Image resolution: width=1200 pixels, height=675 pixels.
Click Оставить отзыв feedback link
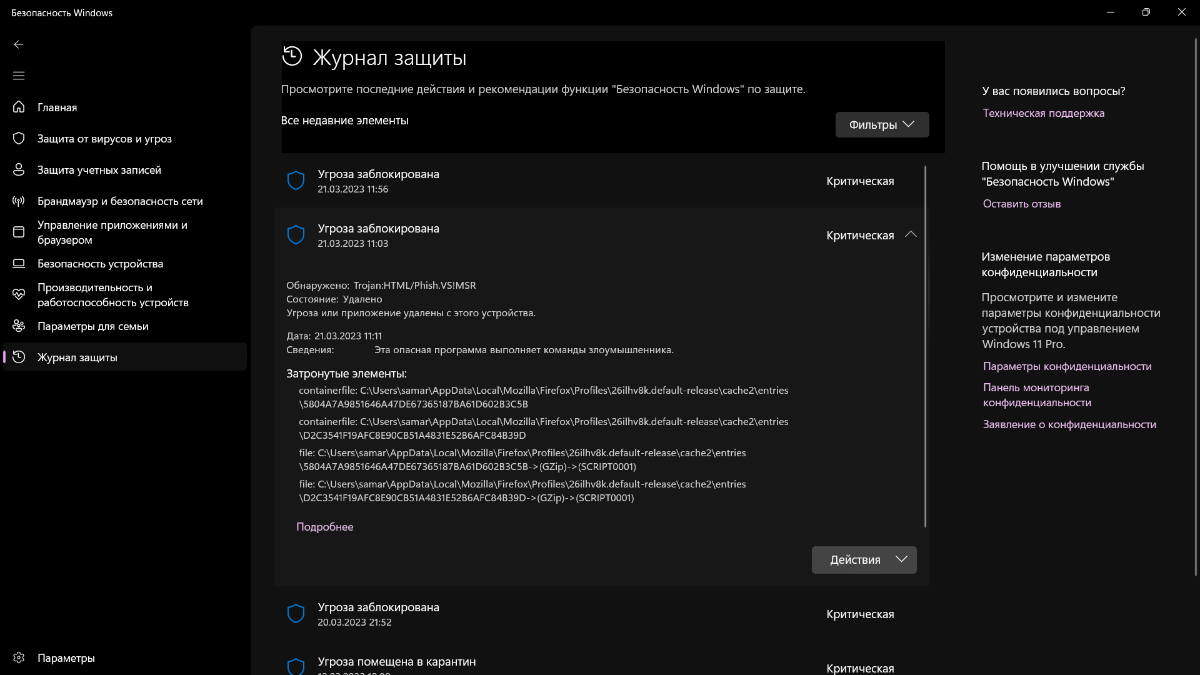tap(1022, 204)
